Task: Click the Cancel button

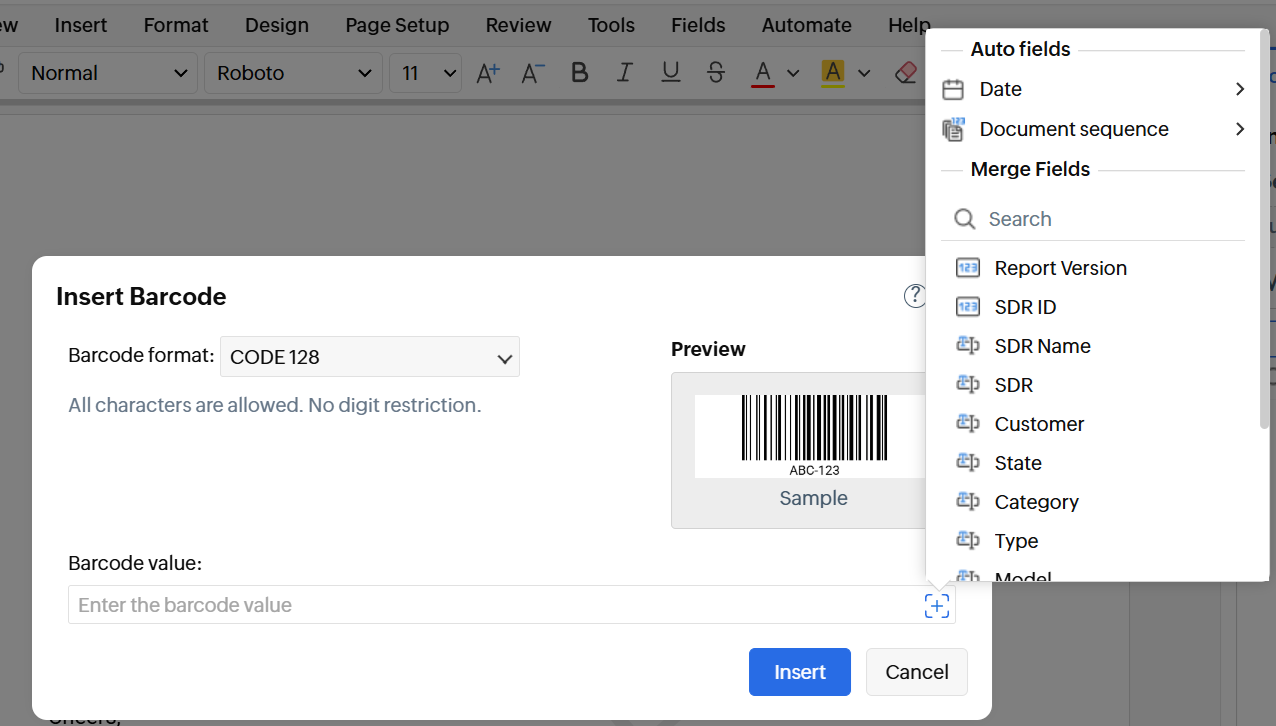Action: [x=916, y=672]
